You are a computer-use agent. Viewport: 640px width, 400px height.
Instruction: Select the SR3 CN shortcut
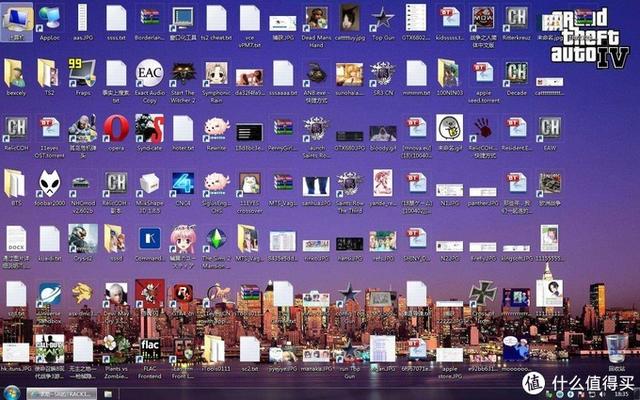(x=383, y=73)
